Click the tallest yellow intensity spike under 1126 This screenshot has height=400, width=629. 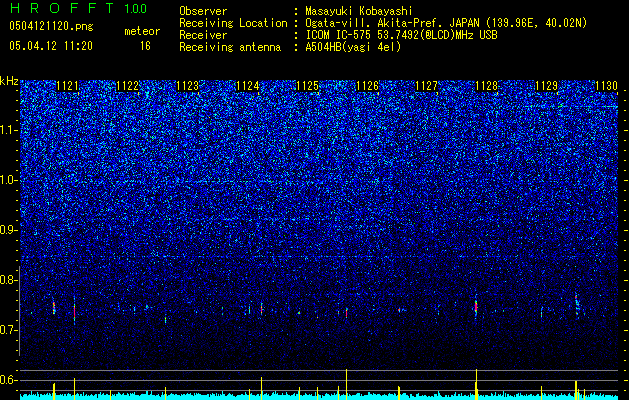point(346,384)
